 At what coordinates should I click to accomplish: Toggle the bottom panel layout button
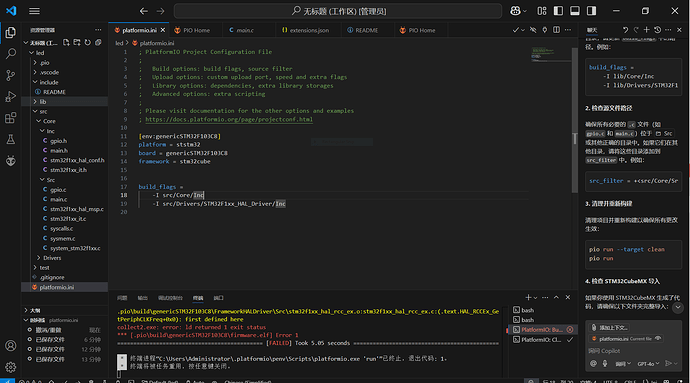point(575,11)
